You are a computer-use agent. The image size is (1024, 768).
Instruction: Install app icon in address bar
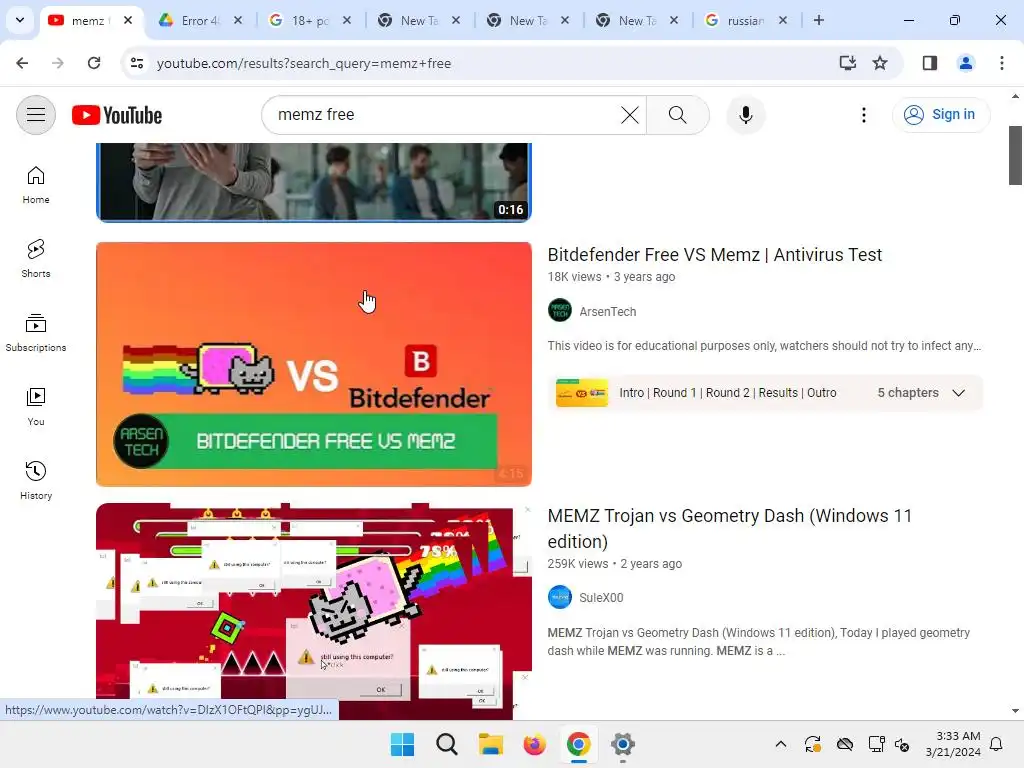847,63
